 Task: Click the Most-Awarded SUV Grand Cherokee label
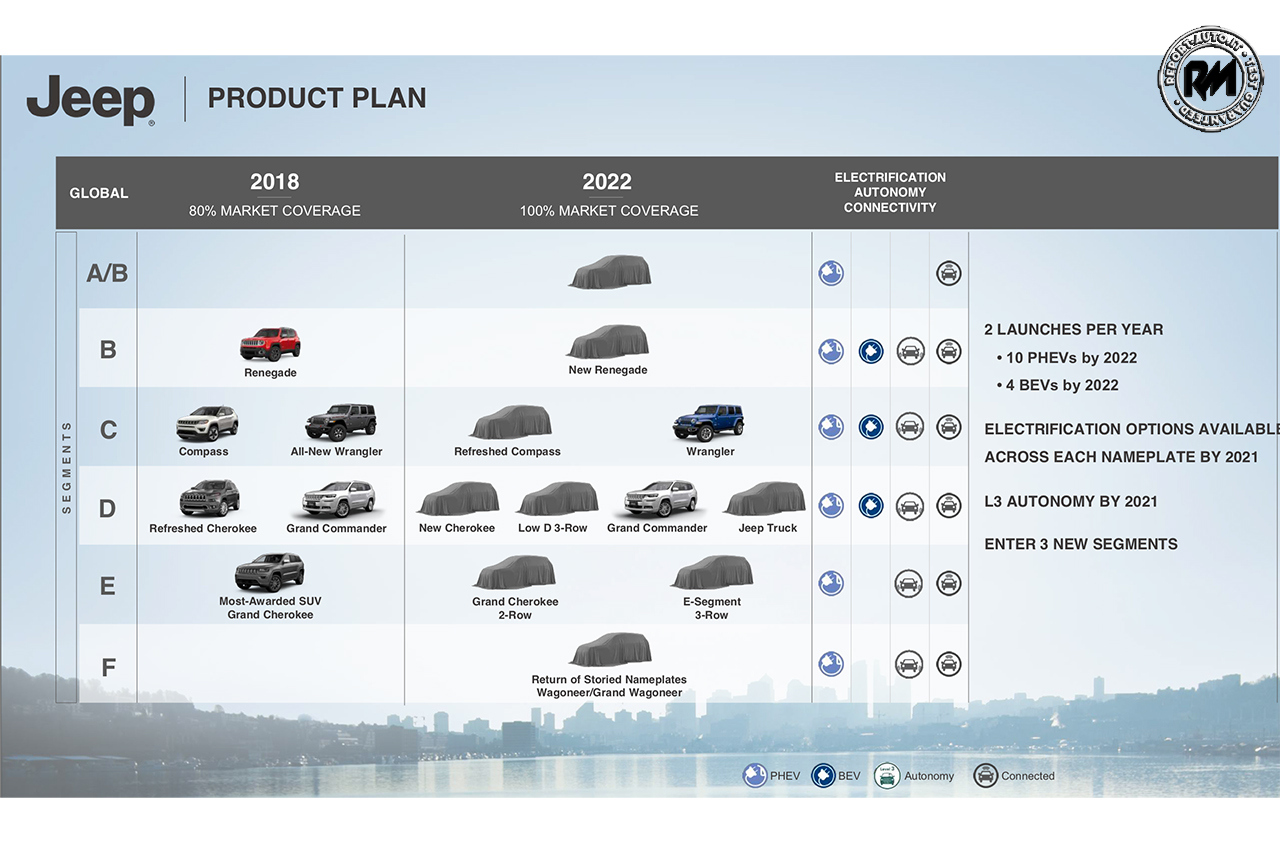click(270, 608)
